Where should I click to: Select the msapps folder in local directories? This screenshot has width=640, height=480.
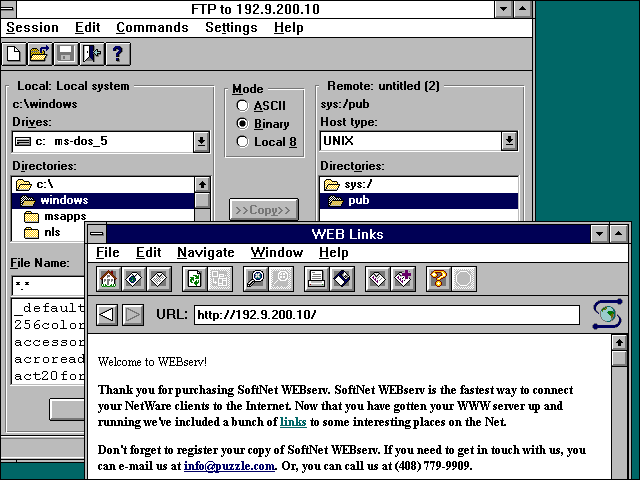pos(103,216)
